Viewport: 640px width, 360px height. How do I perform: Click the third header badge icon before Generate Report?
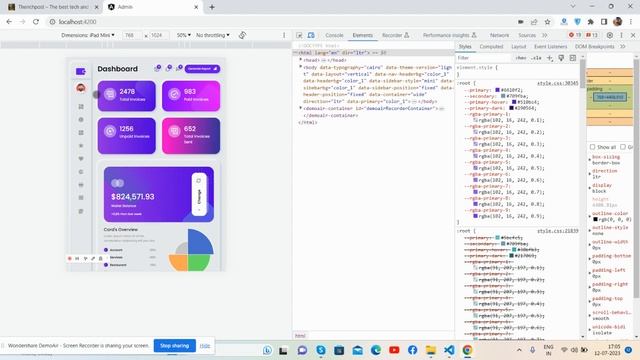click(179, 68)
